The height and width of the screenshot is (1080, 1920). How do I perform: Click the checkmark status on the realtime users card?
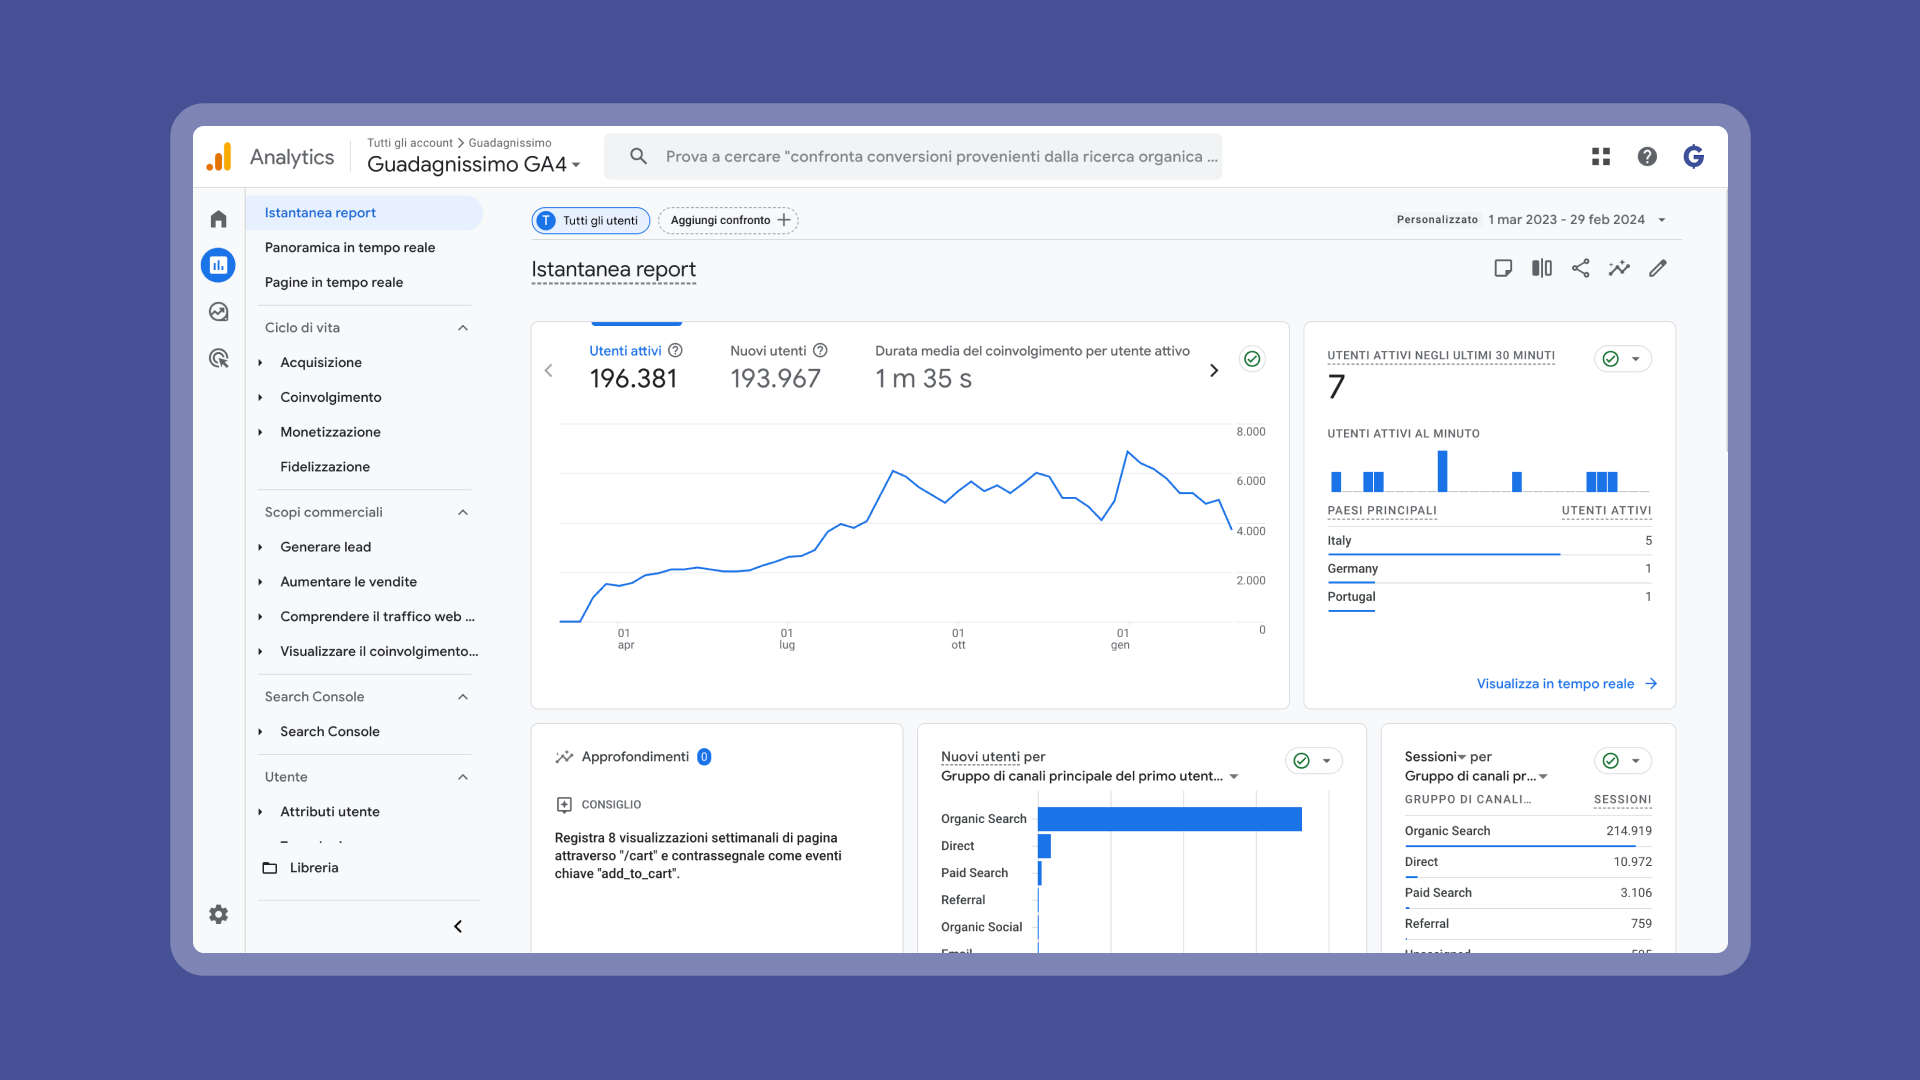(x=1611, y=359)
